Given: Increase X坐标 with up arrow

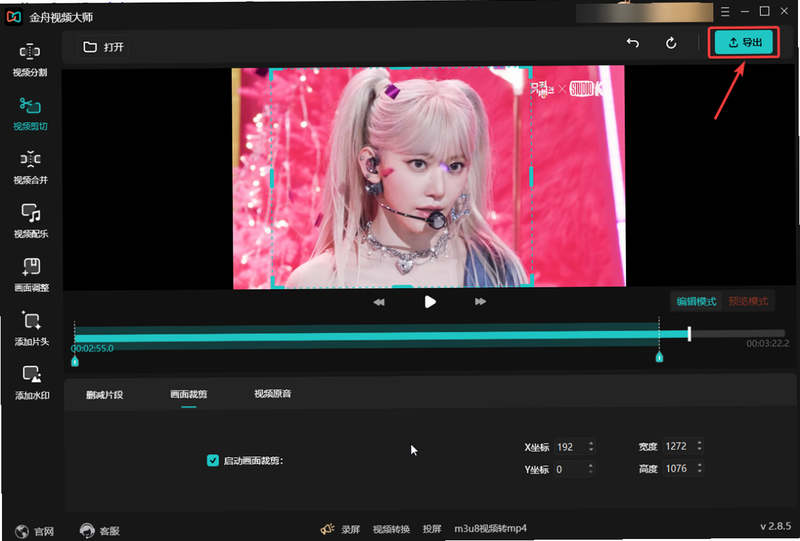Looking at the screenshot, I should (591, 443).
